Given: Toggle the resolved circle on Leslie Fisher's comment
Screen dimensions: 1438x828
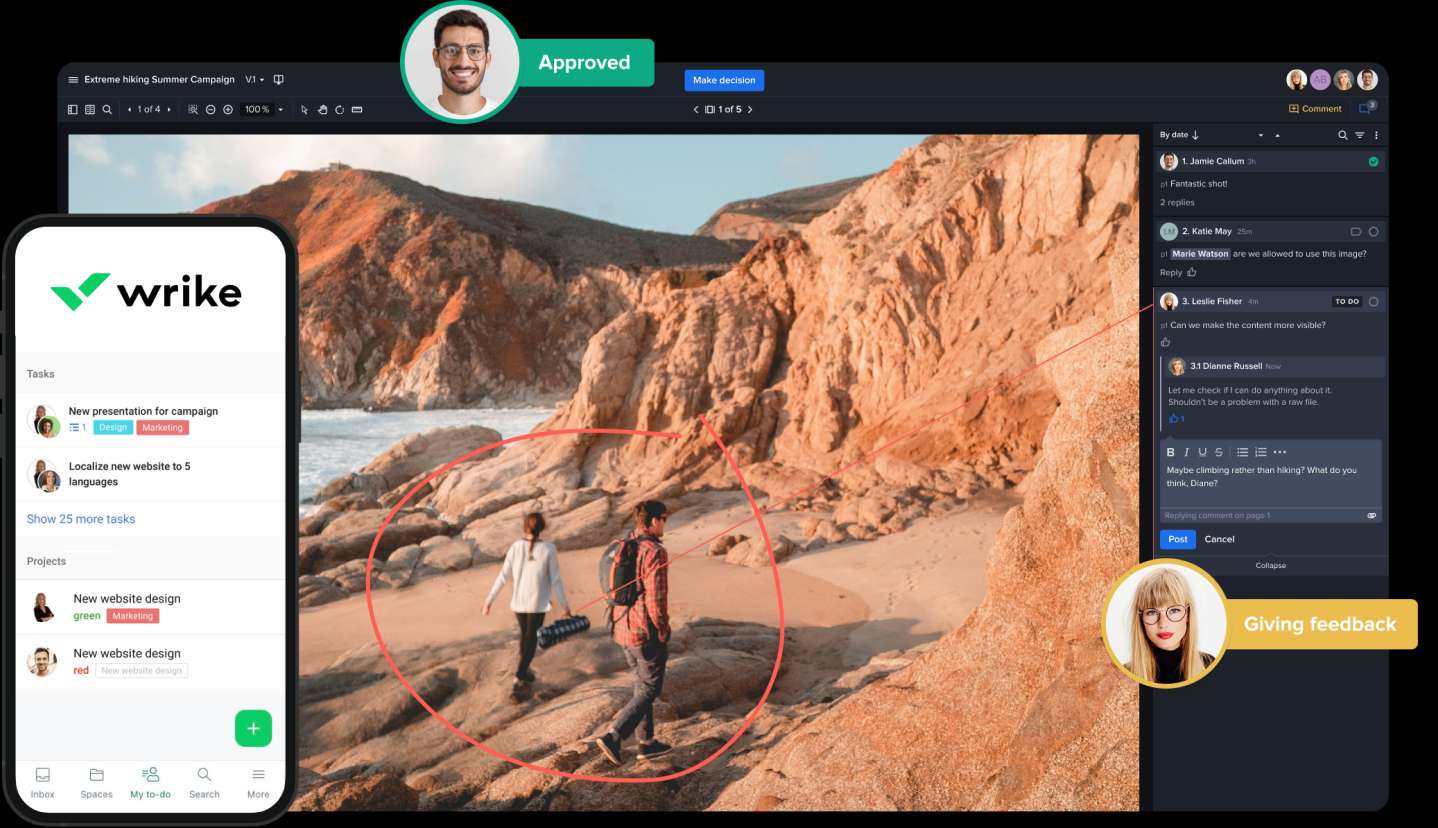Looking at the screenshot, I should point(1373,302).
